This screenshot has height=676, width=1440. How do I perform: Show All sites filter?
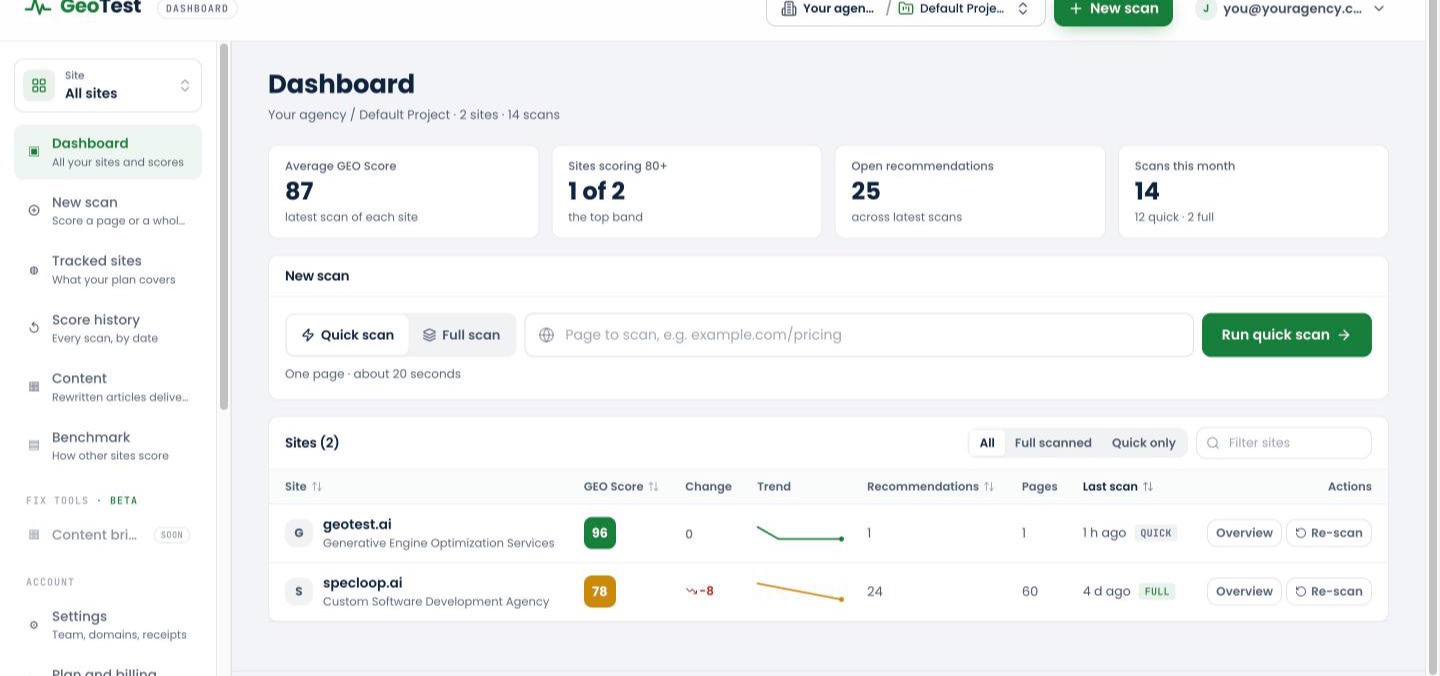click(987, 443)
